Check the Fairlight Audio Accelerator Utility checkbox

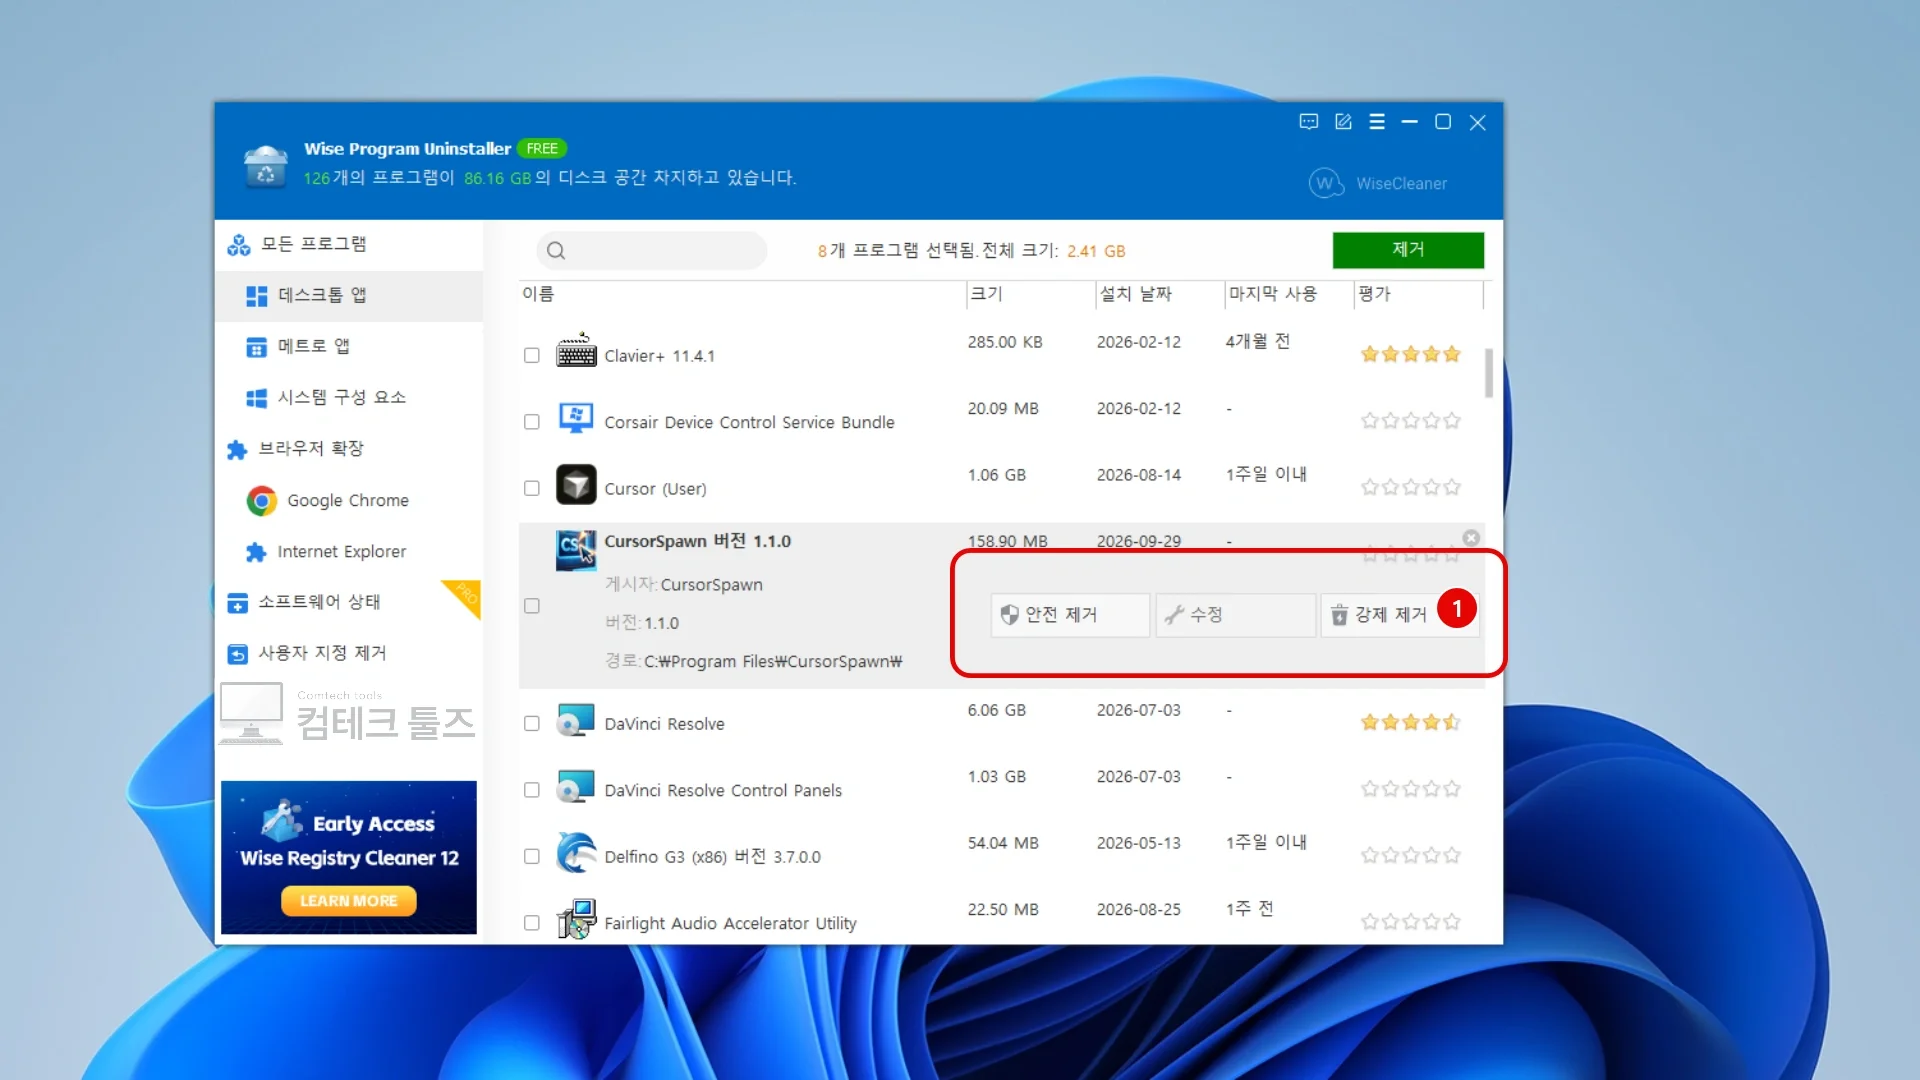click(x=532, y=923)
